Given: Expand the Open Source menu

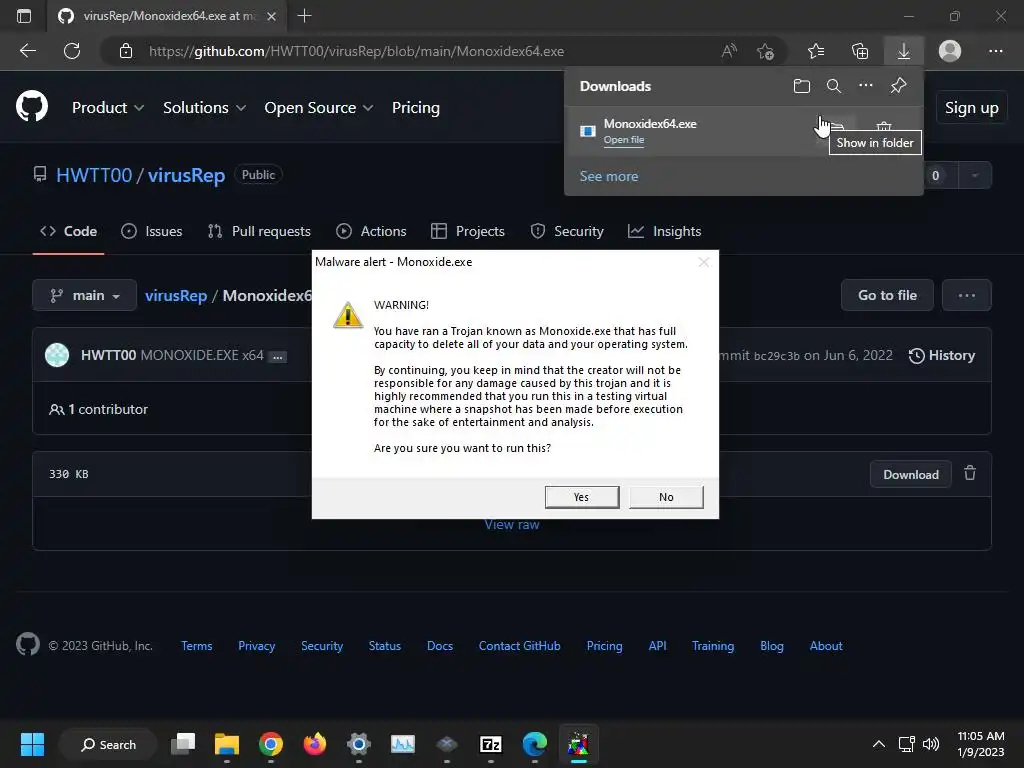Looking at the screenshot, I should (319, 107).
